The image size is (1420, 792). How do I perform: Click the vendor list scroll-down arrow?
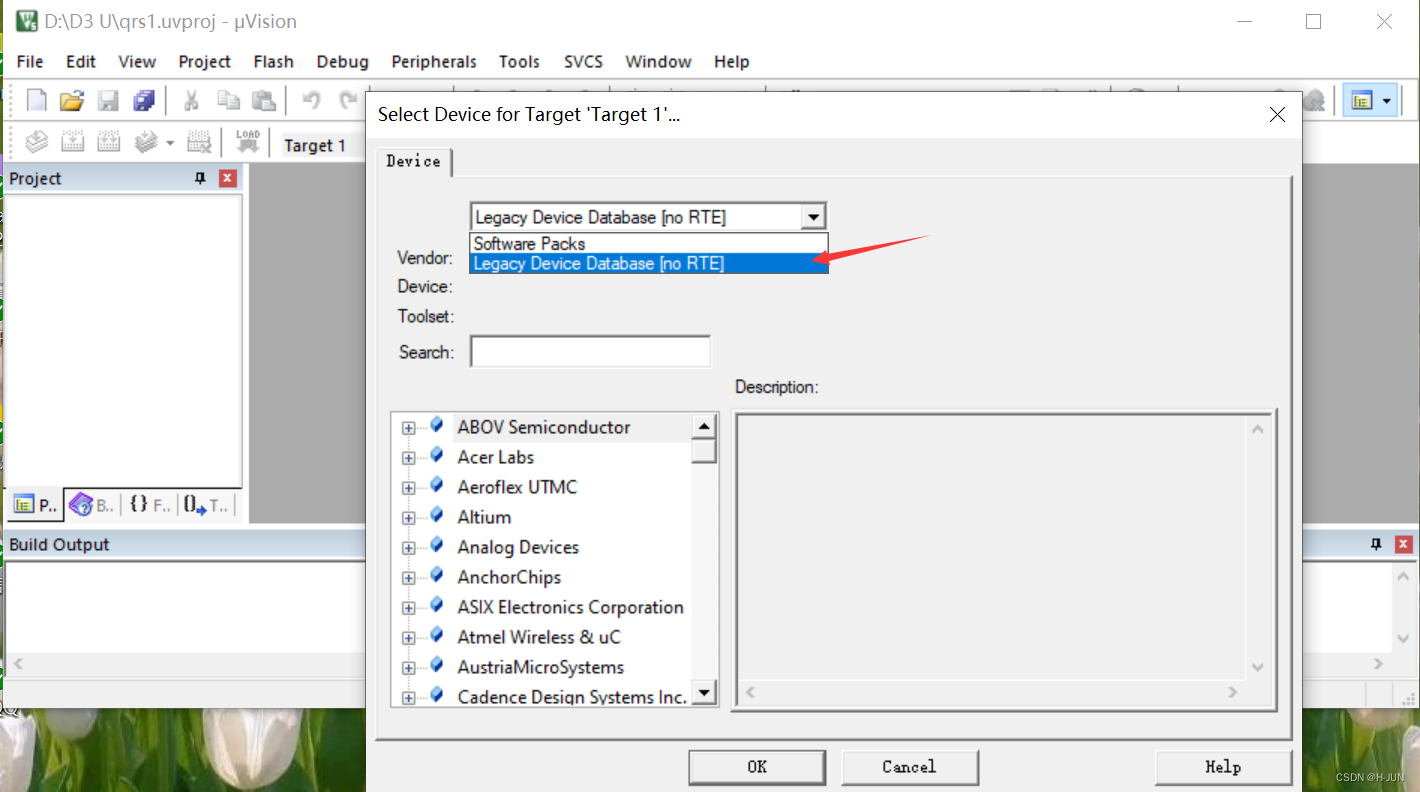click(x=704, y=692)
